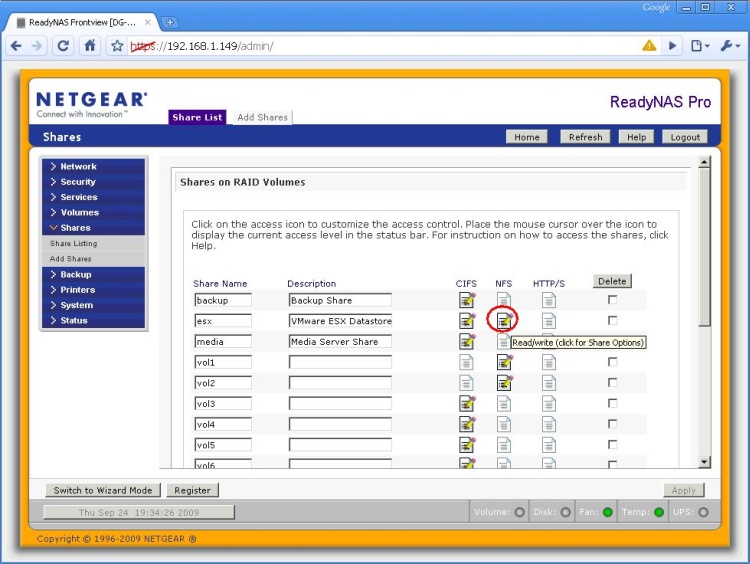Click the Logout button
This screenshot has width=750, height=564.
(x=685, y=137)
